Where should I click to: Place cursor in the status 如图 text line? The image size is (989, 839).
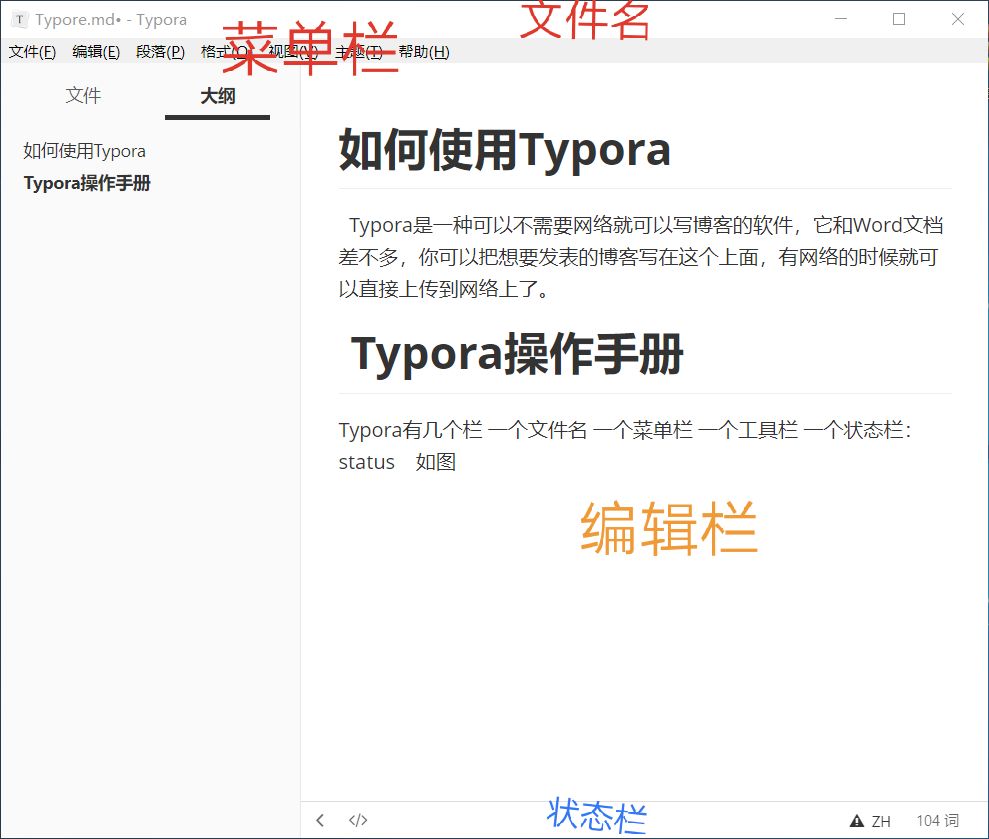tap(400, 462)
